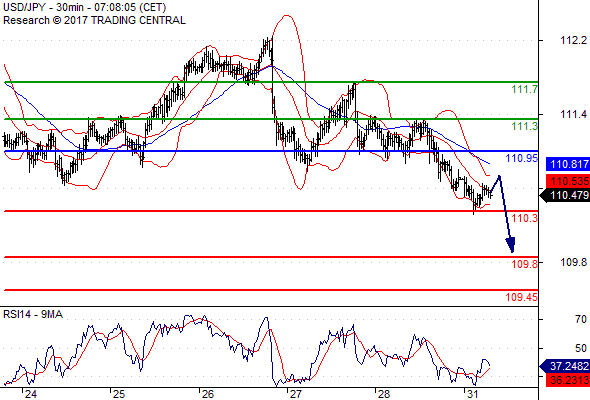Click date marker 24 on time axis
Screen dimensions: 590x400
(x=30, y=394)
